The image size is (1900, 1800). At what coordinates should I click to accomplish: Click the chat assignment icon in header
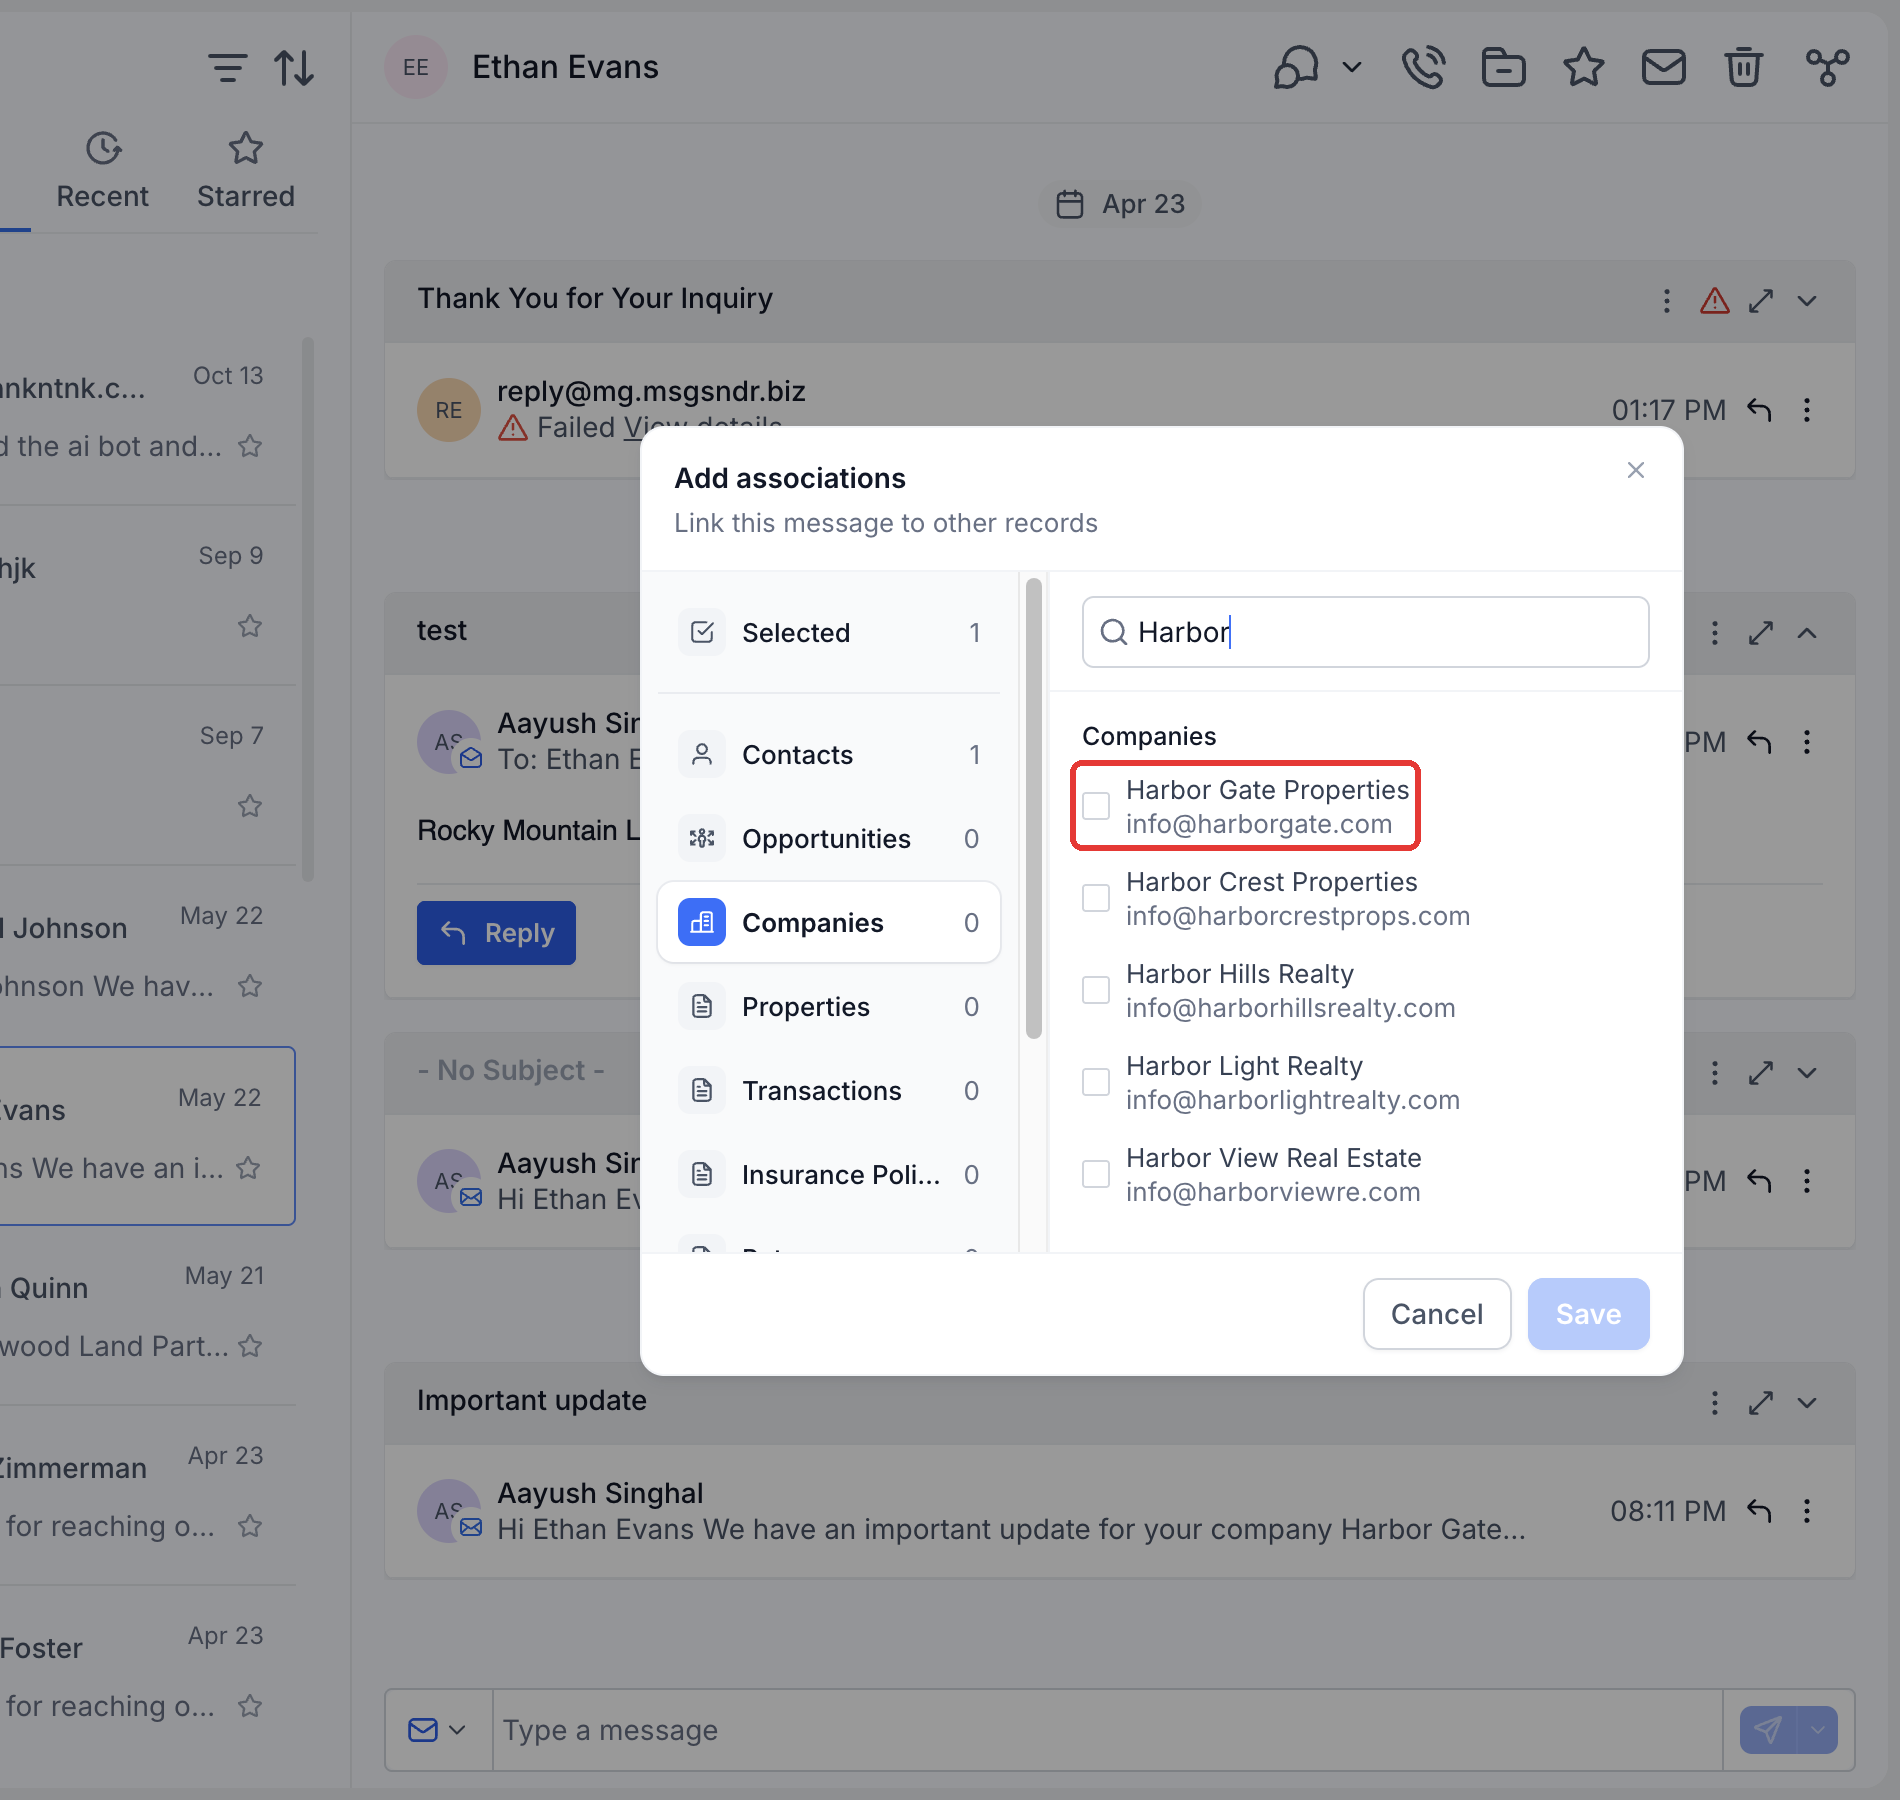coord(1296,68)
